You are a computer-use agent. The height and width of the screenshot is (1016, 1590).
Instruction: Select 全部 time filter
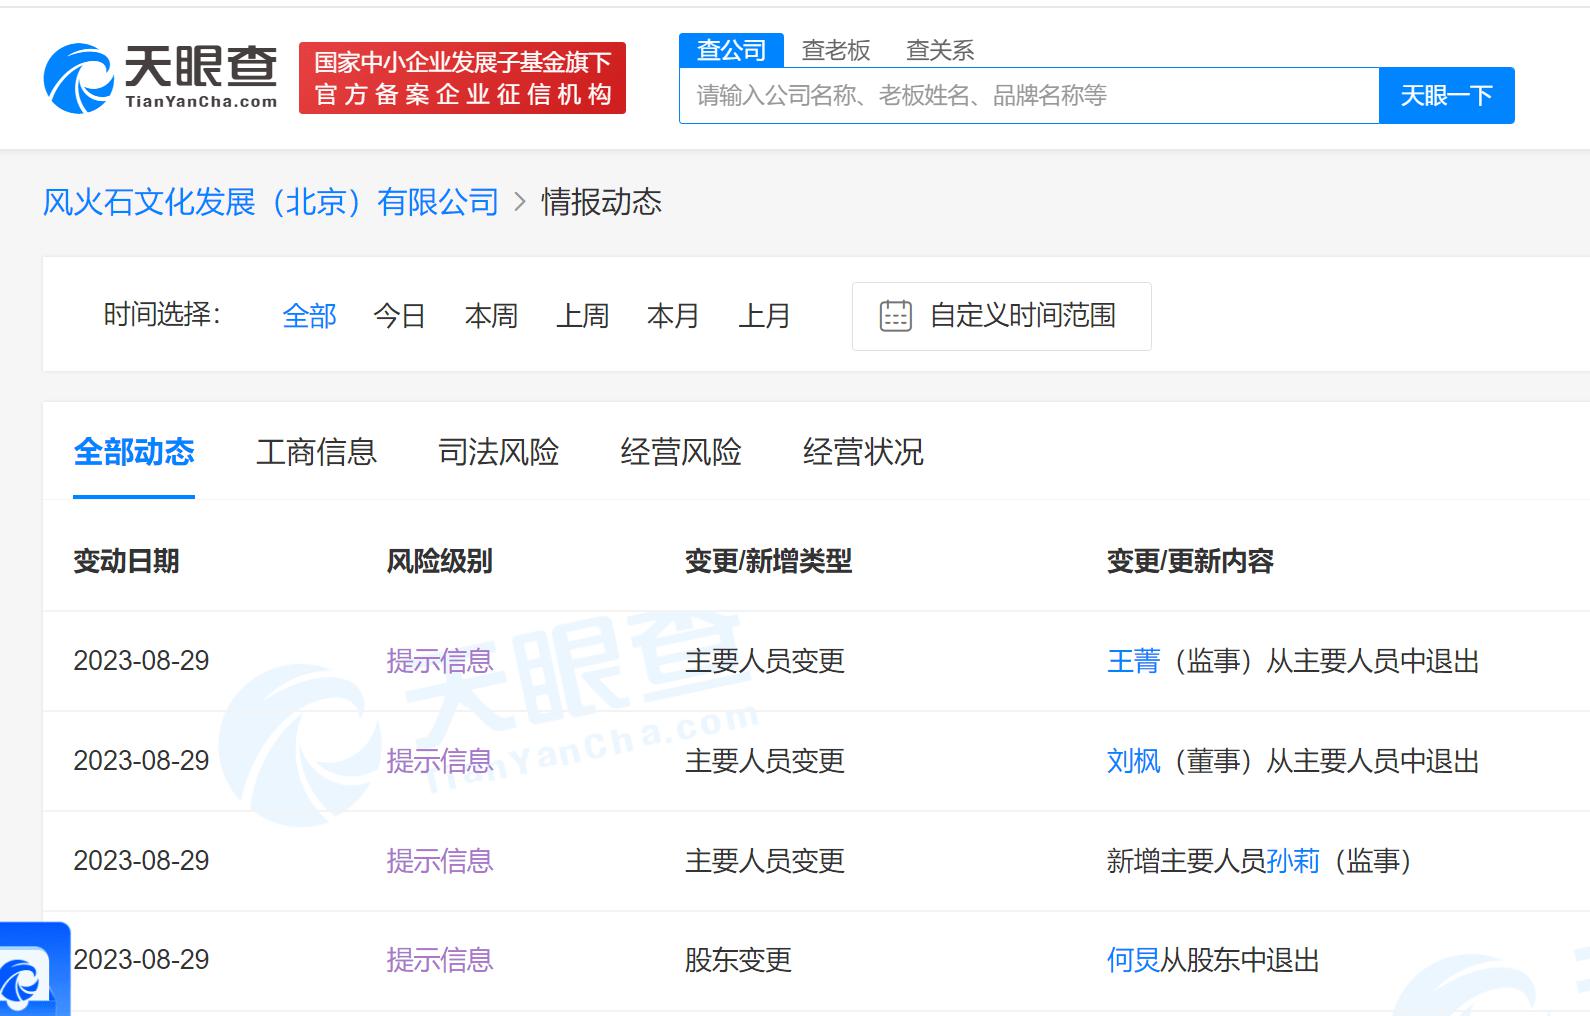pos(309,316)
